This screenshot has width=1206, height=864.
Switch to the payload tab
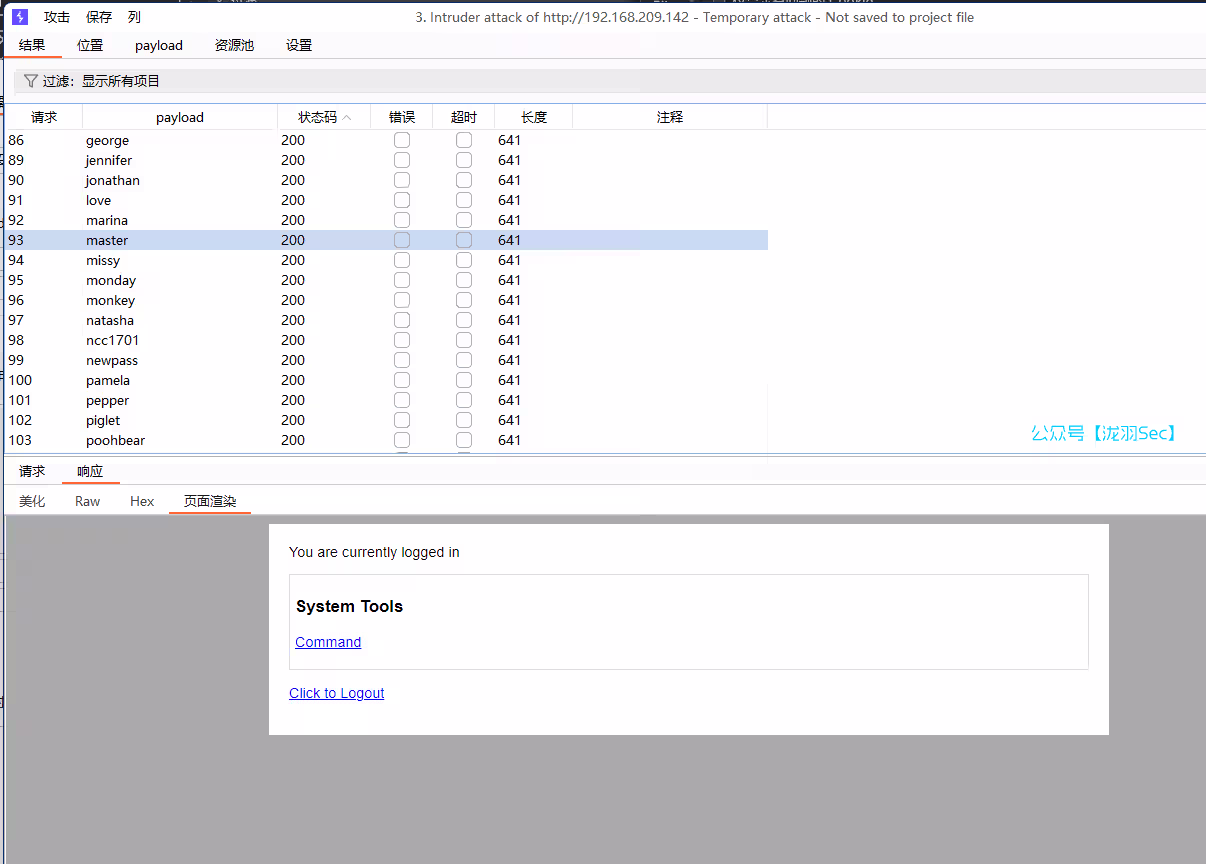(x=159, y=45)
